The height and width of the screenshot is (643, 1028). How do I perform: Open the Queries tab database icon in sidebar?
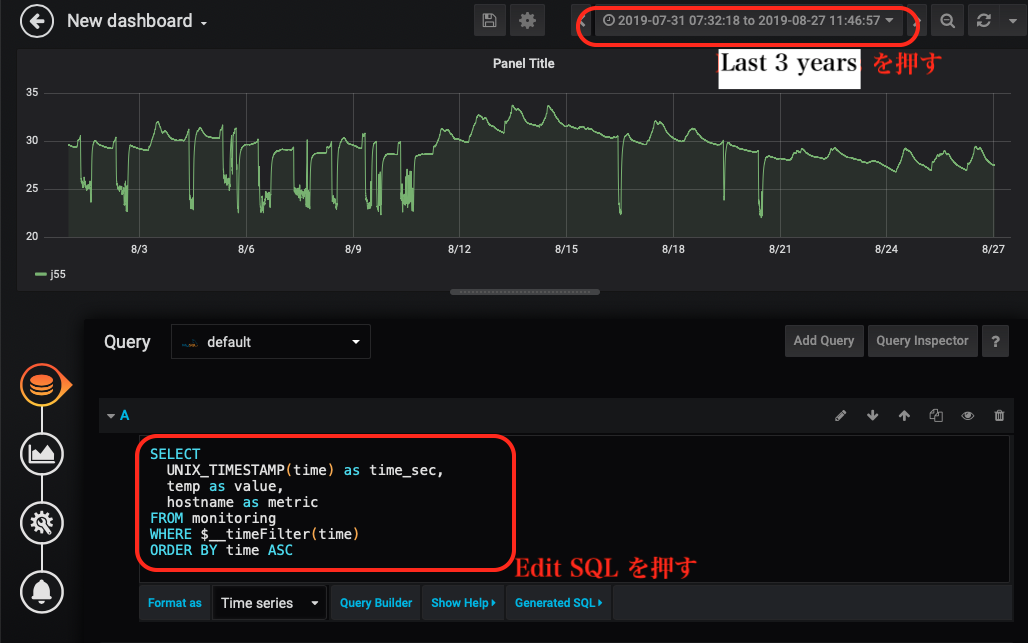tap(42, 385)
